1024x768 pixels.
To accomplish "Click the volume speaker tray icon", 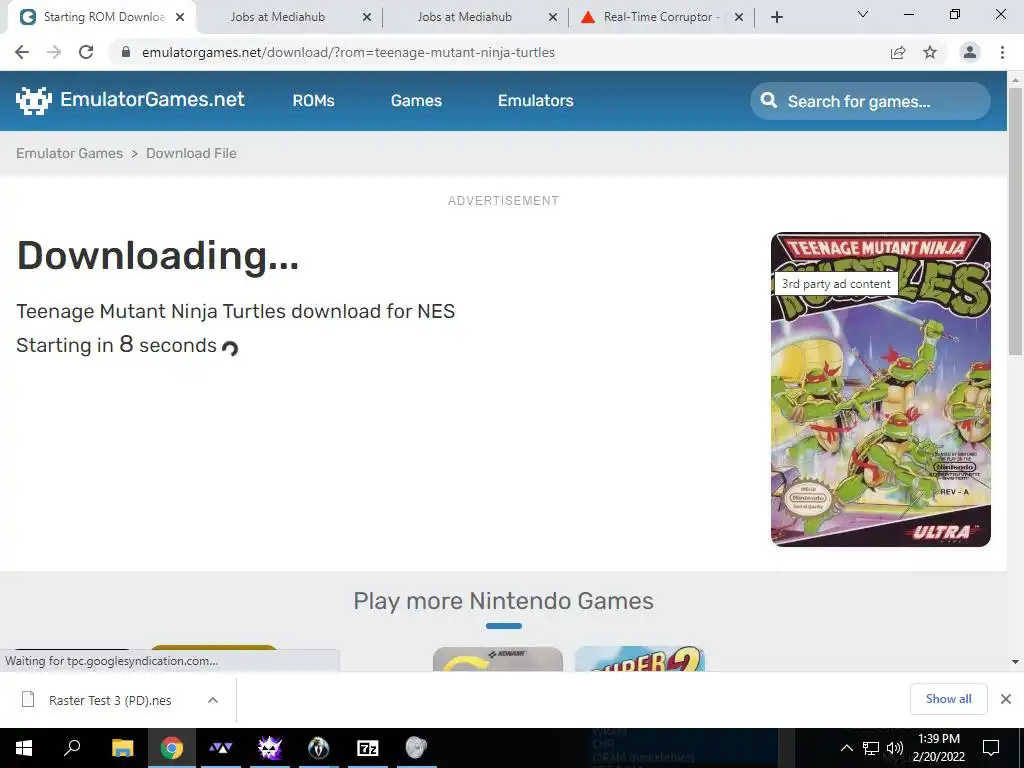I will 895,748.
